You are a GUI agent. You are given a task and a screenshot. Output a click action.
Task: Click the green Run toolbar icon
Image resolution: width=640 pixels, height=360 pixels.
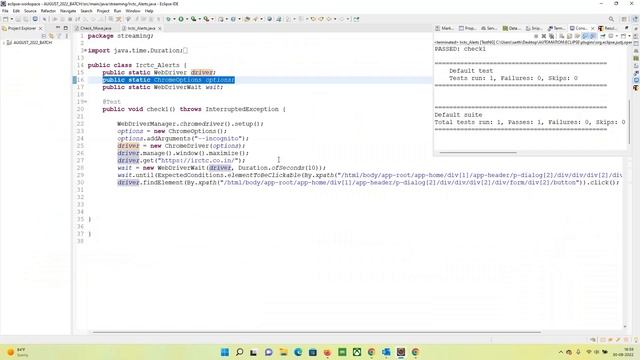(x=181, y=19)
